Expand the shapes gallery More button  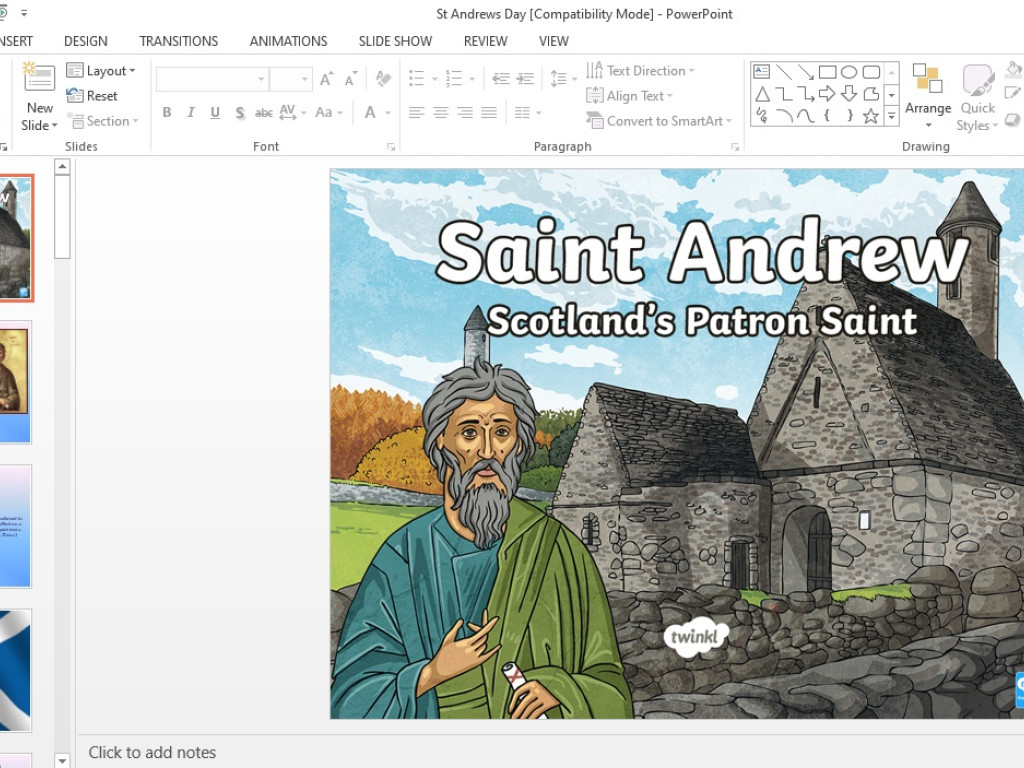(891, 116)
